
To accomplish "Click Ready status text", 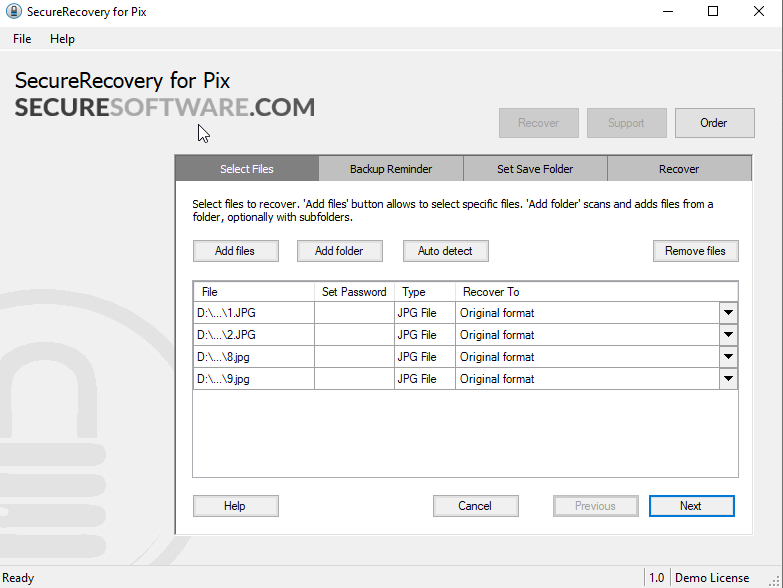I will click(x=18, y=578).
